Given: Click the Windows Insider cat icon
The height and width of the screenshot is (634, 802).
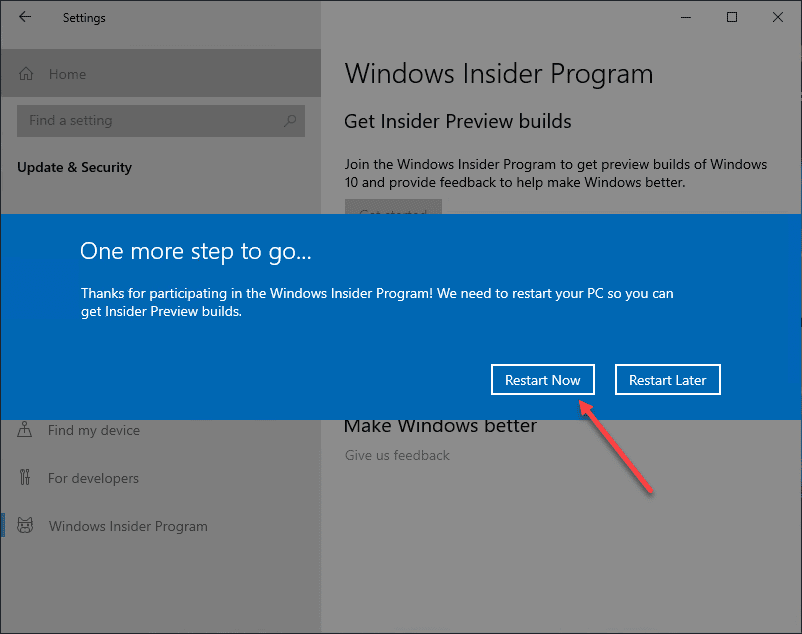Looking at the screenshot, I should 25,525.
